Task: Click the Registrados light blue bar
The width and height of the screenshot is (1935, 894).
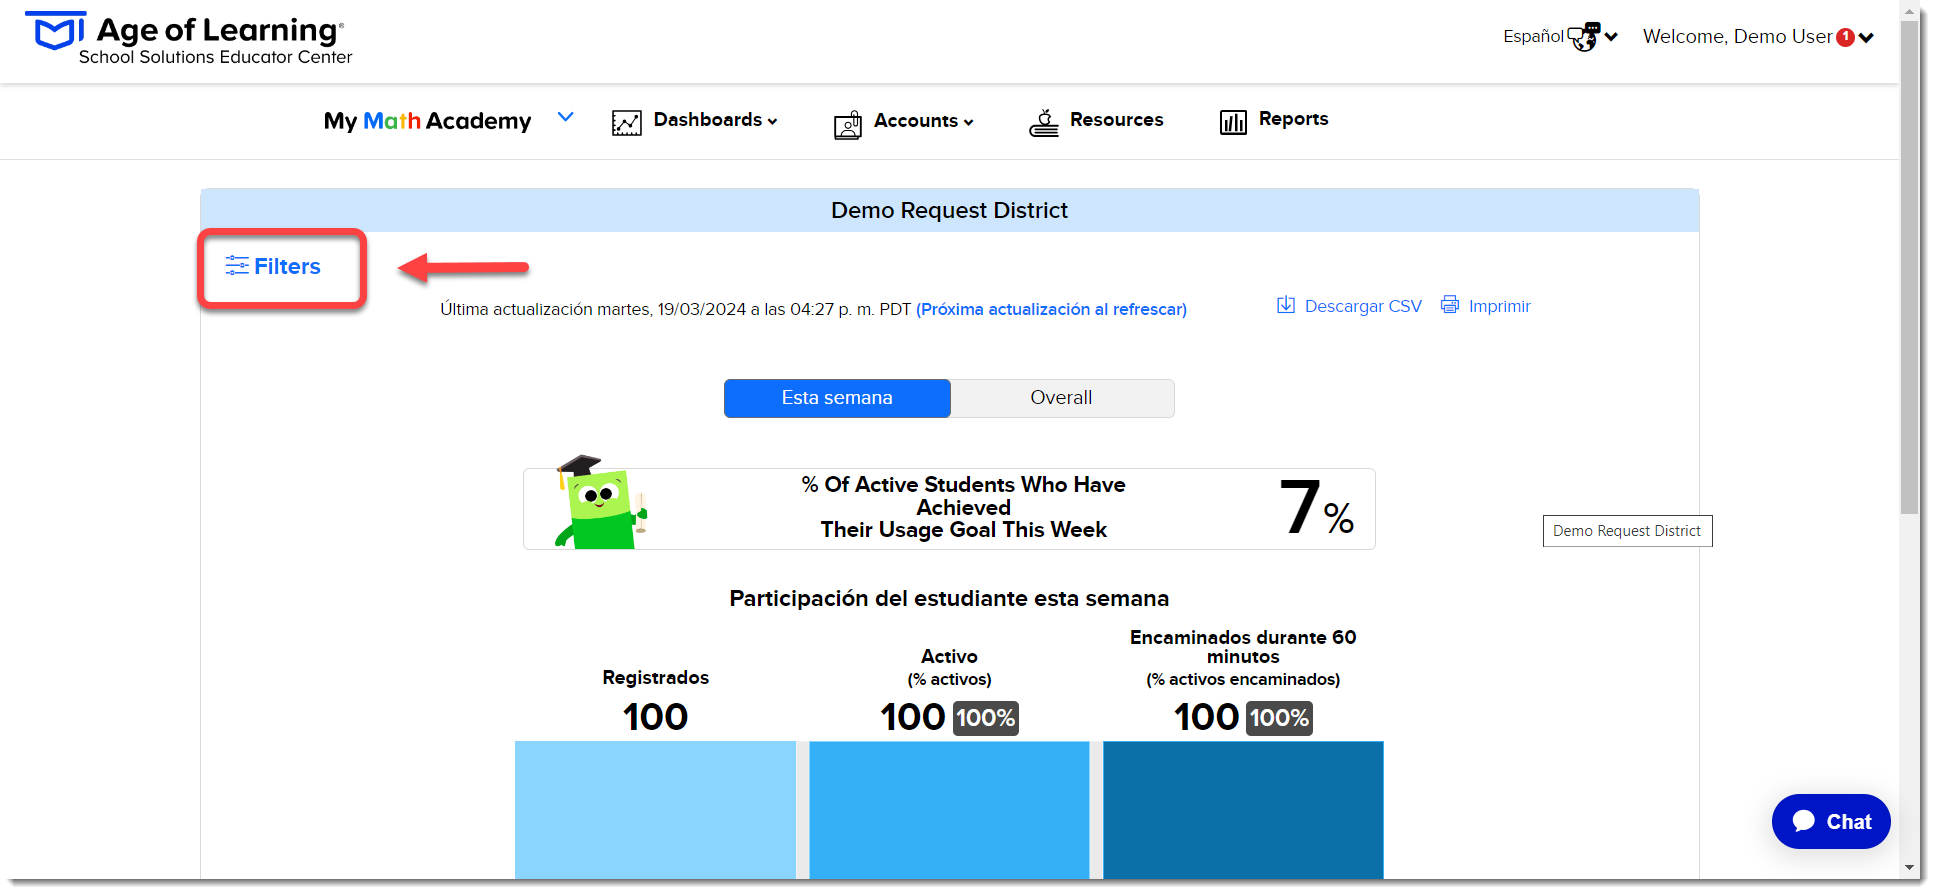Action: coord(655,810)
